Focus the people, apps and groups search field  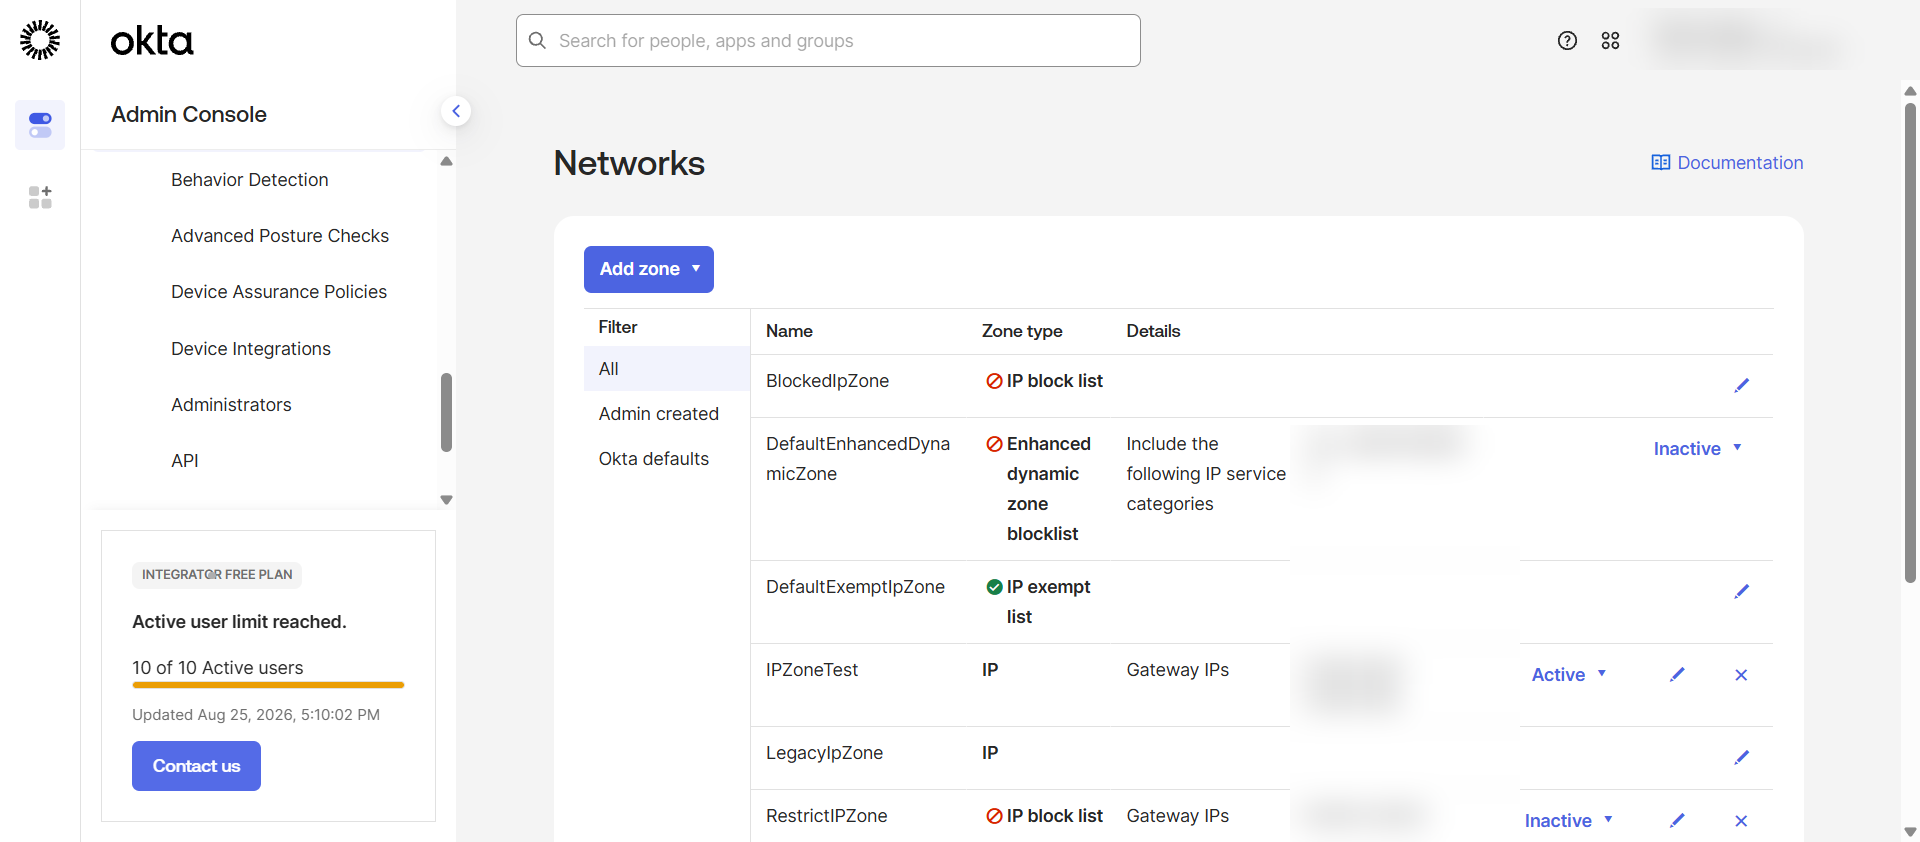[828, 41]
